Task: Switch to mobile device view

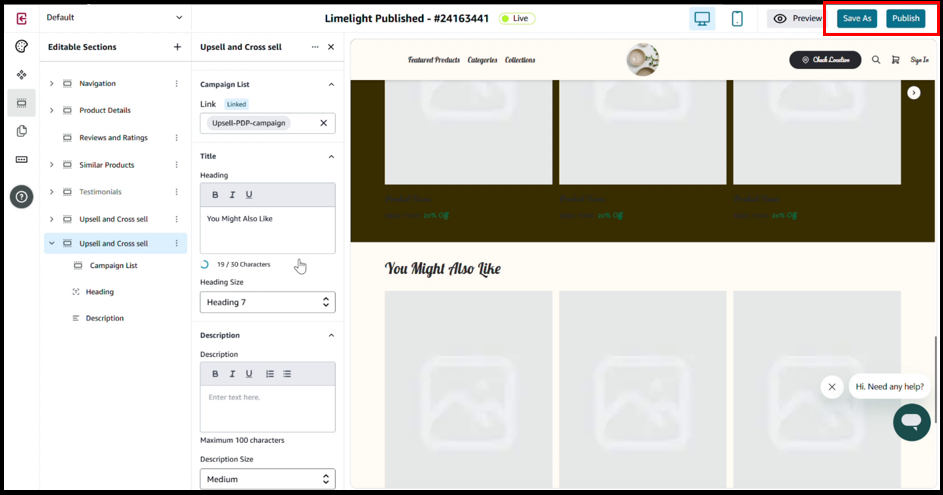Action: (x=737, y=19)
